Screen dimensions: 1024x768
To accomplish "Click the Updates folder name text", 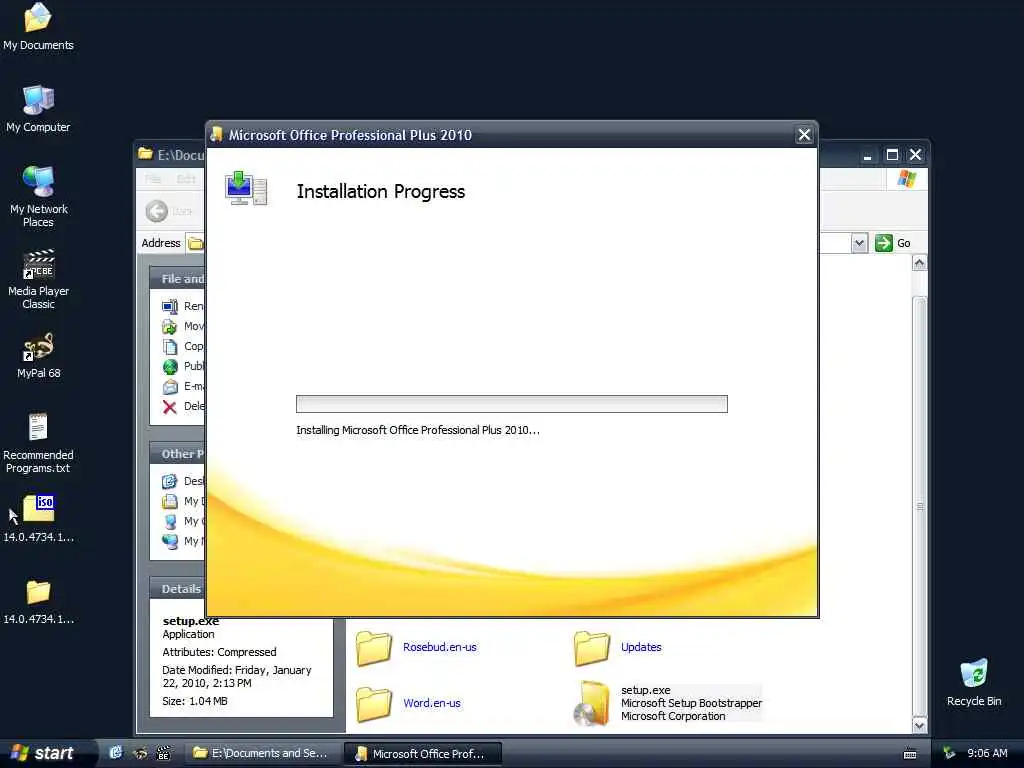I will click(641, 647).
